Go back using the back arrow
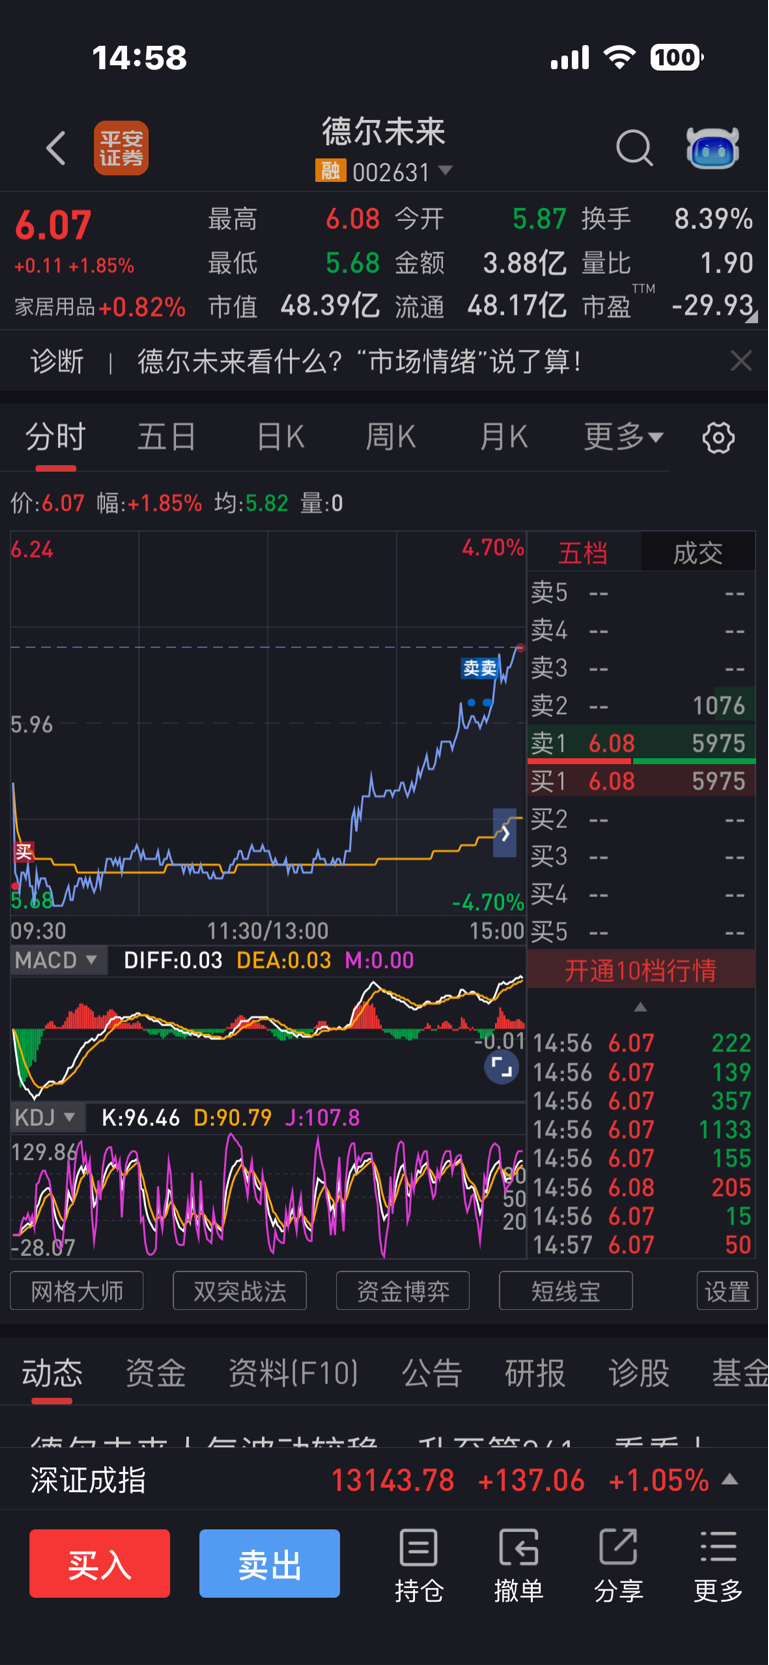Screen dimensions: 769x1665 56,148
